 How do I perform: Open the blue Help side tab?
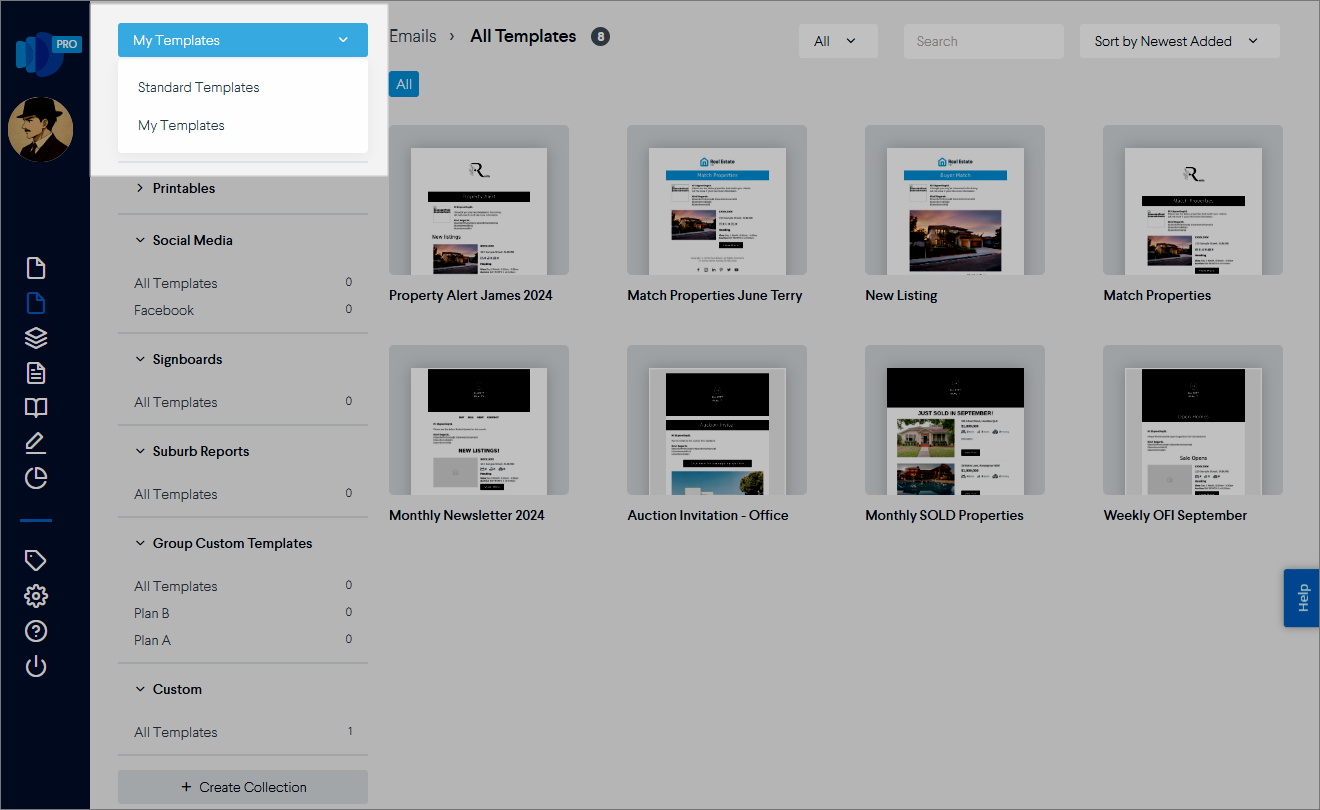[1302, 598]
